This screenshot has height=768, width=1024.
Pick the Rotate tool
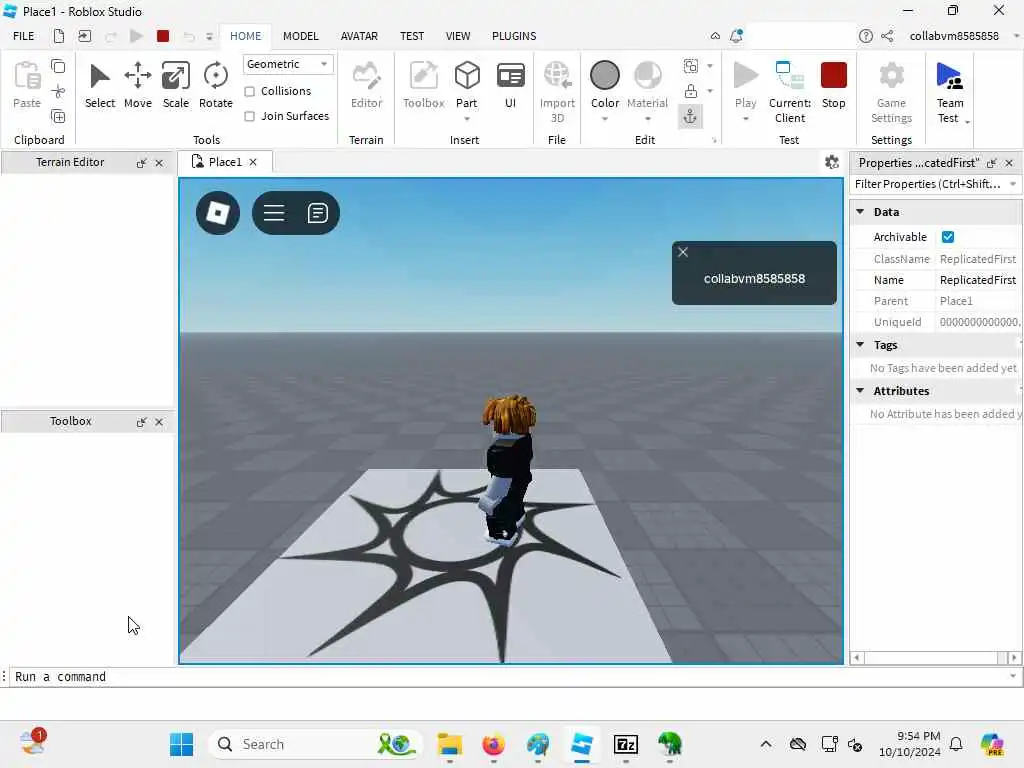tap(216, 85)
